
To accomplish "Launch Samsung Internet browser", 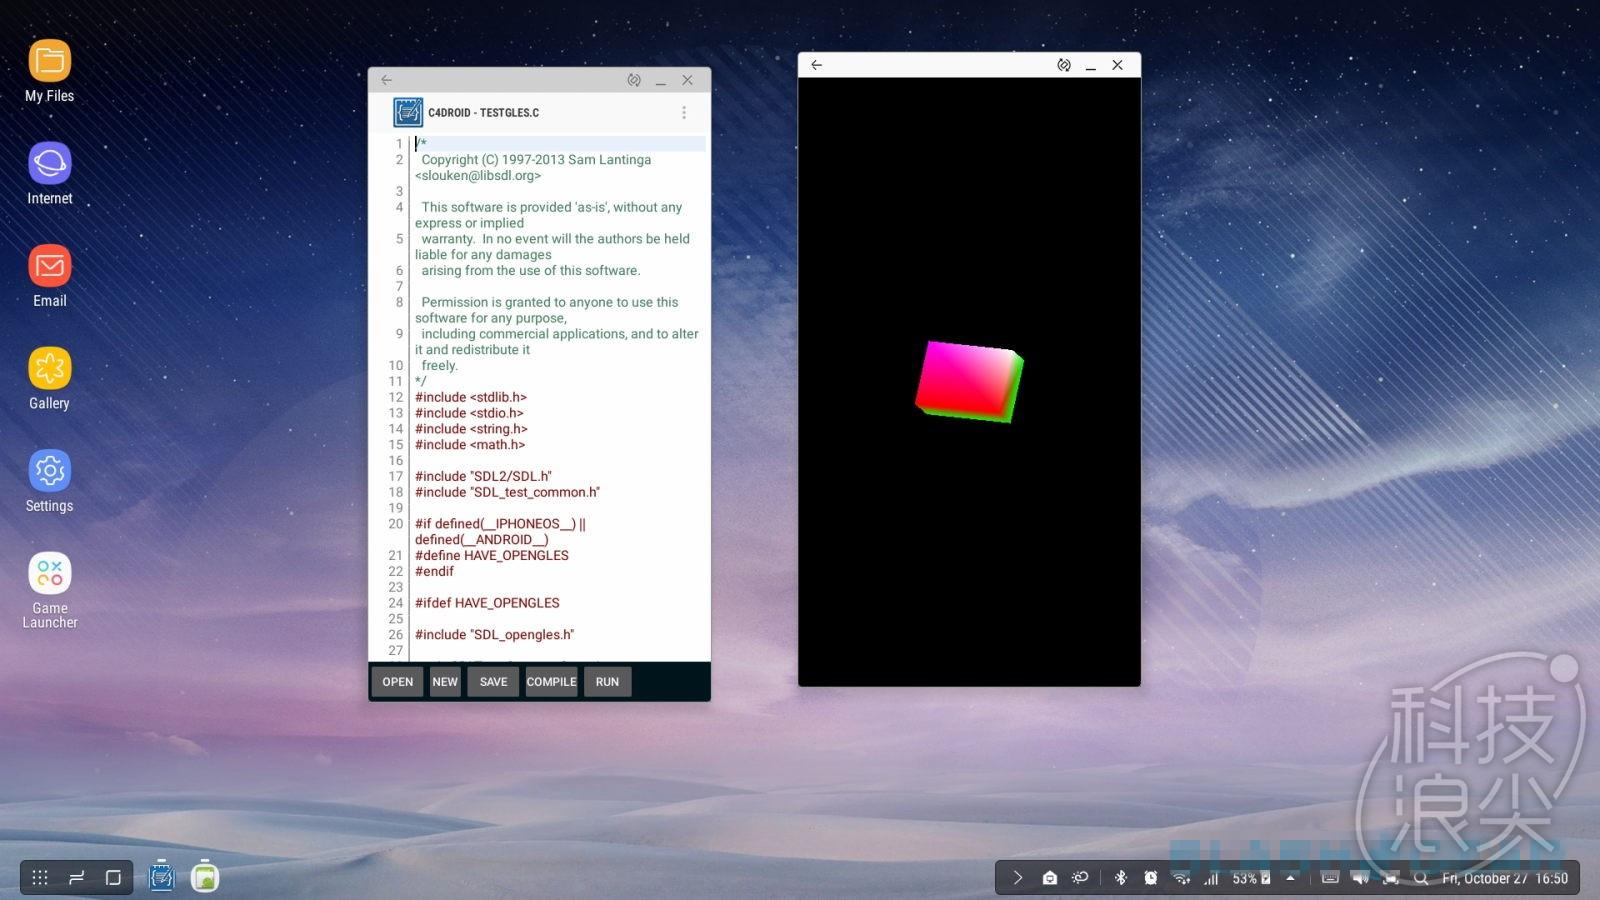I will [x=50, y=164].
